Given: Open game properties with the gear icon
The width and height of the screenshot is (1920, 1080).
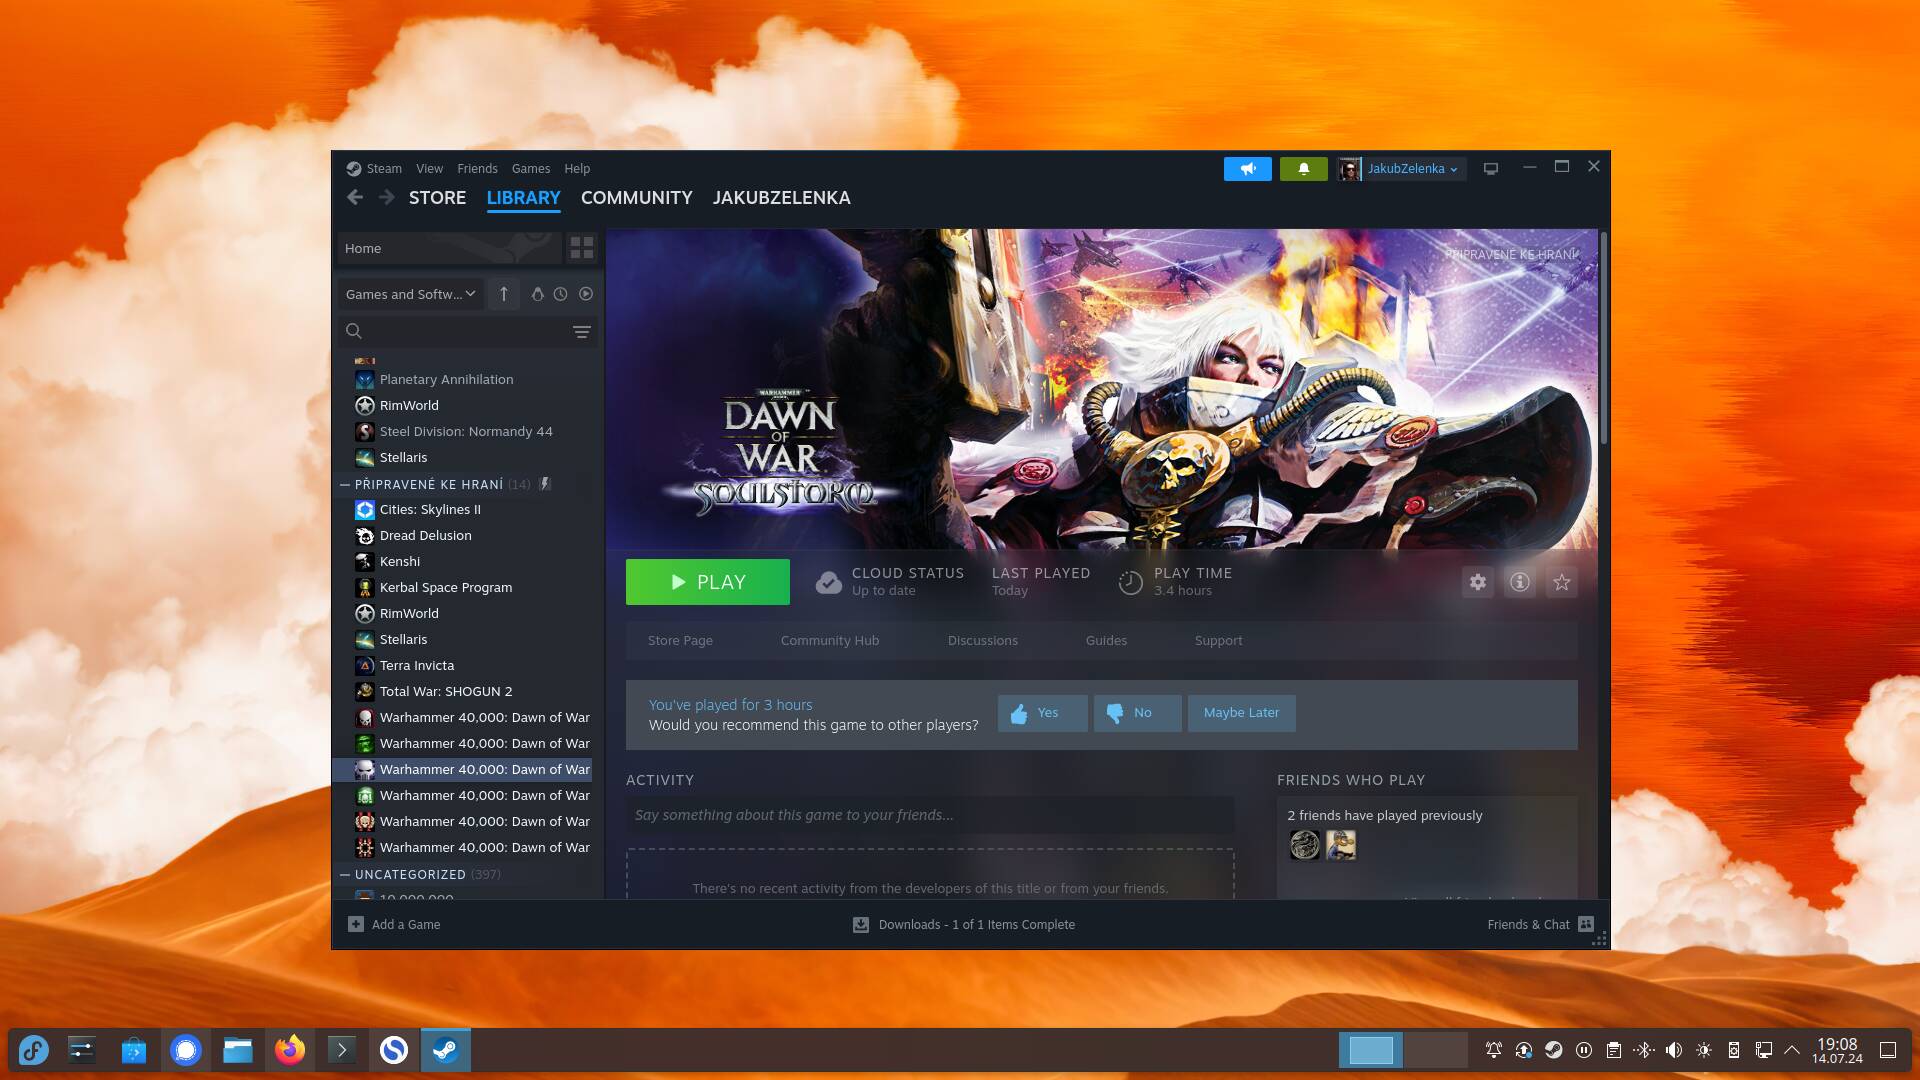Looking at the screenshot, I should click(x=1478, y=581).
